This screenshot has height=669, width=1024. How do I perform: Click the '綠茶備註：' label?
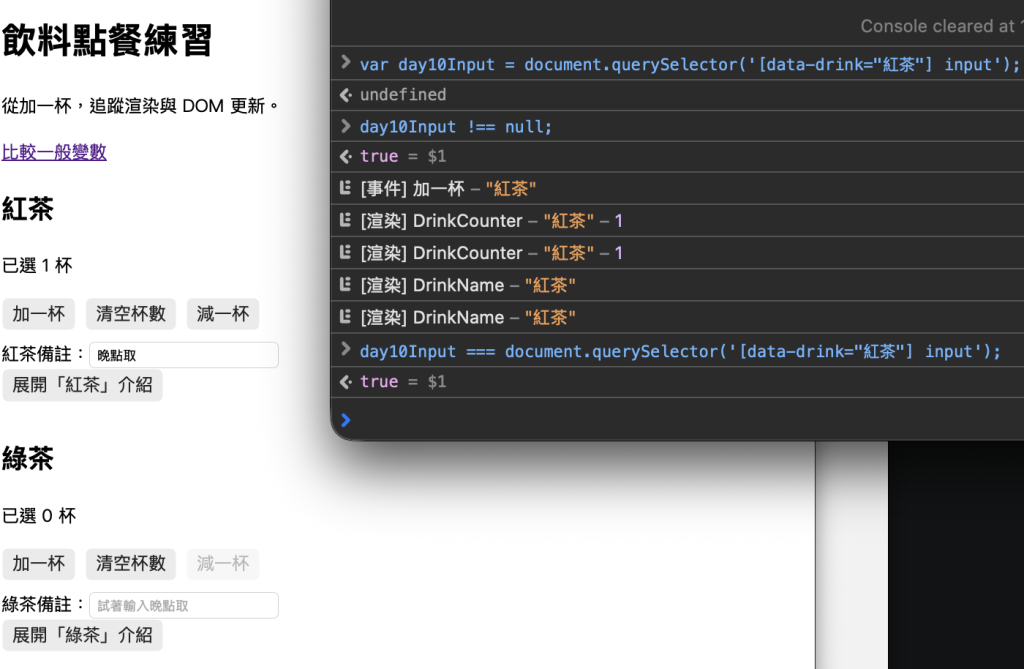pos(44,604)
